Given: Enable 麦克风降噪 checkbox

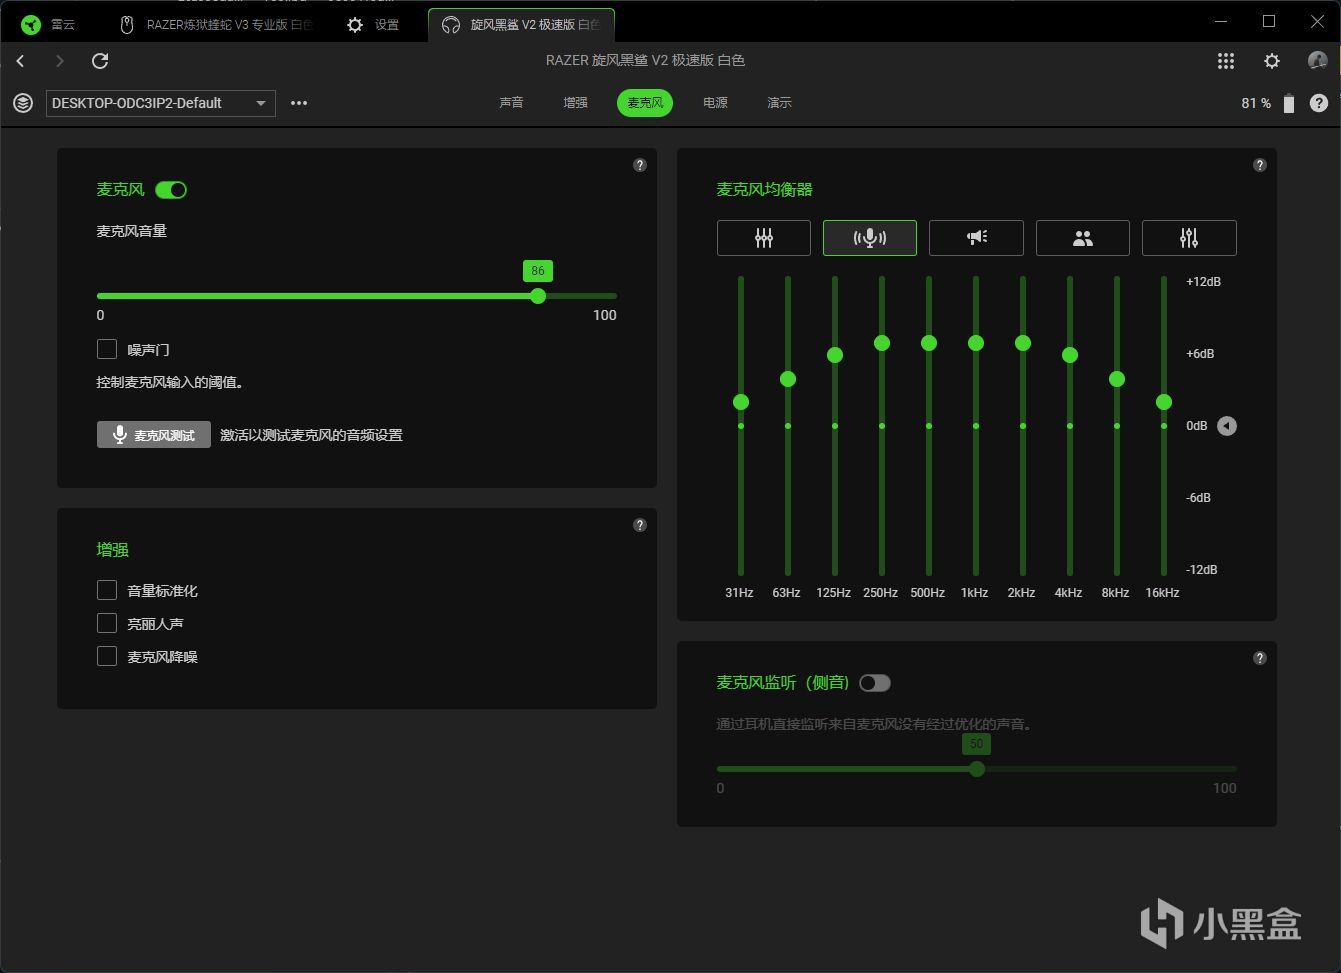Looking at the screenshot, I should tap(107, 657).
